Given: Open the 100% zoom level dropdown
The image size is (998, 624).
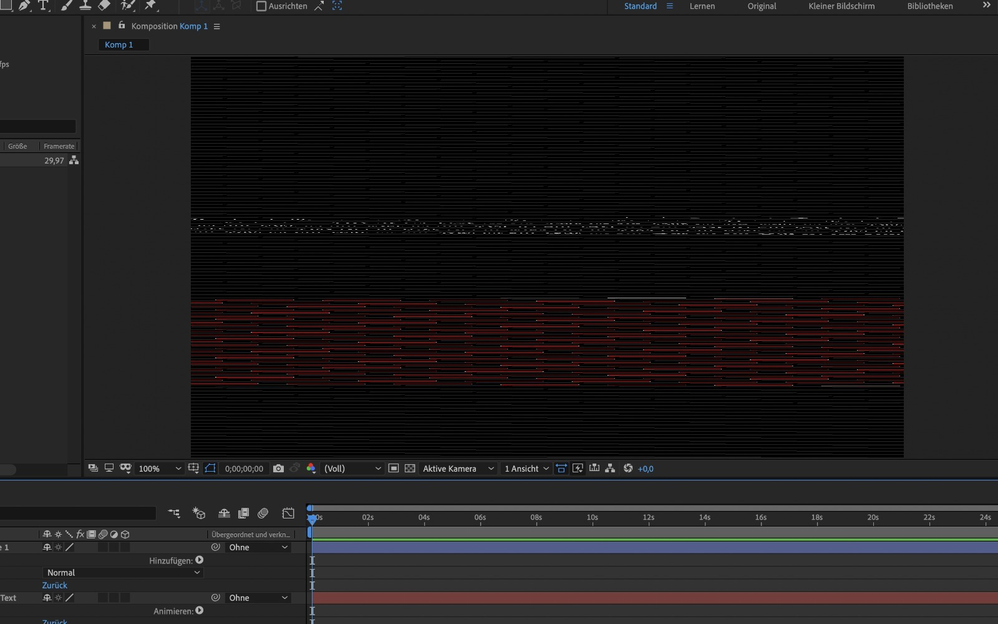Looking at the screenshot, I should 160,468.
